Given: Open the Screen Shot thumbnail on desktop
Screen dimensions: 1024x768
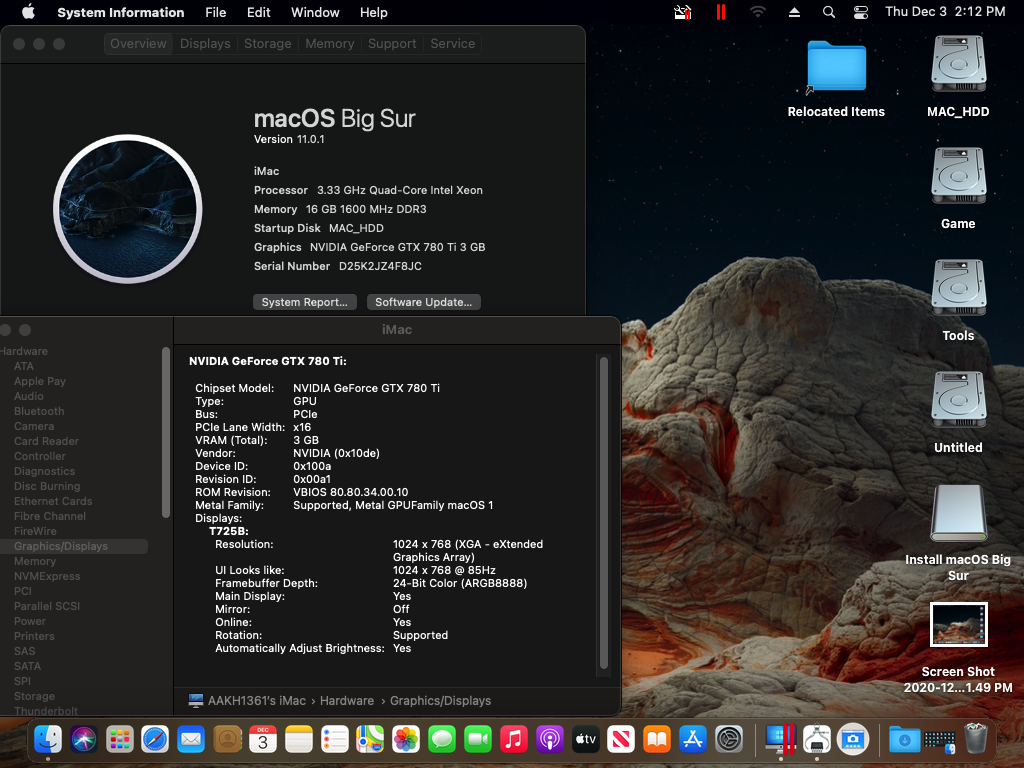Looking at the screenshot, I should click(x=958, y=624).
